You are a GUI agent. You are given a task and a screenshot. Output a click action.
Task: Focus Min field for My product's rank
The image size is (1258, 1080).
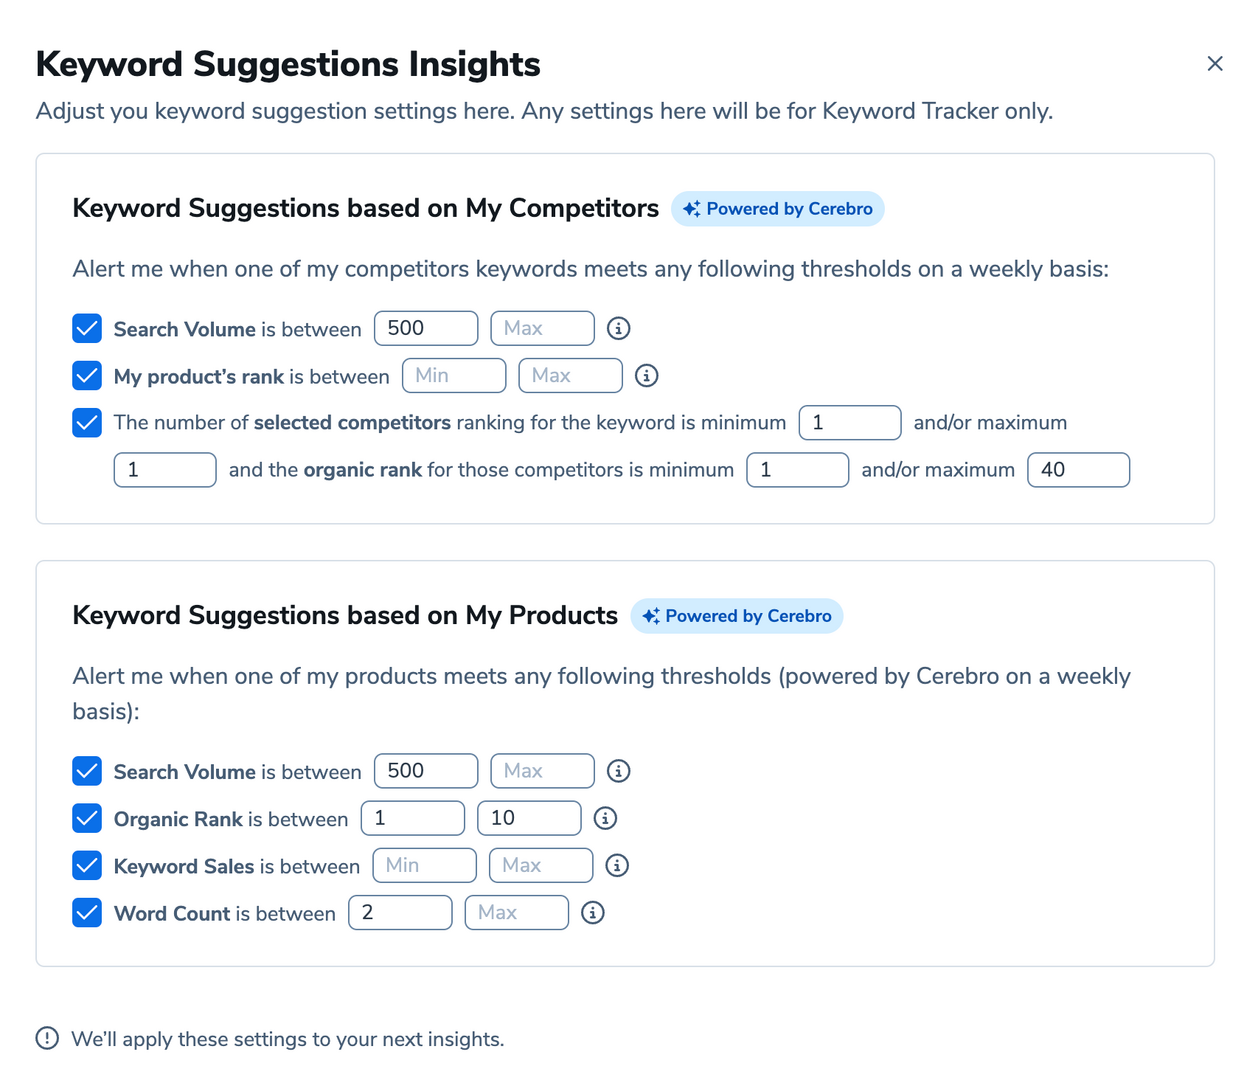(x=454, y=376)
